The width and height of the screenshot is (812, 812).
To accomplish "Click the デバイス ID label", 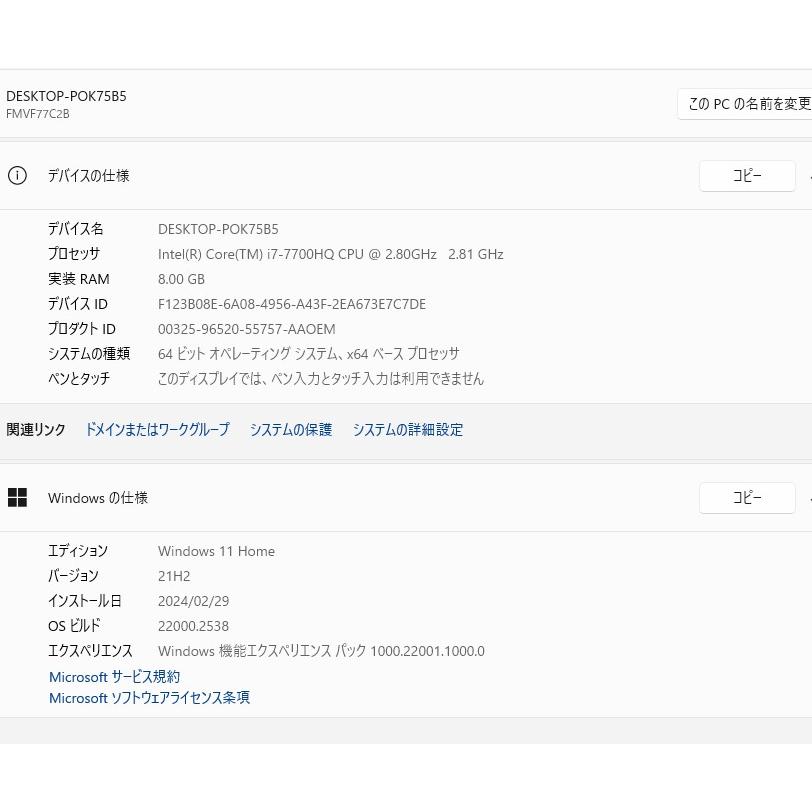I will pyautogui.click(x=78, y=304).
